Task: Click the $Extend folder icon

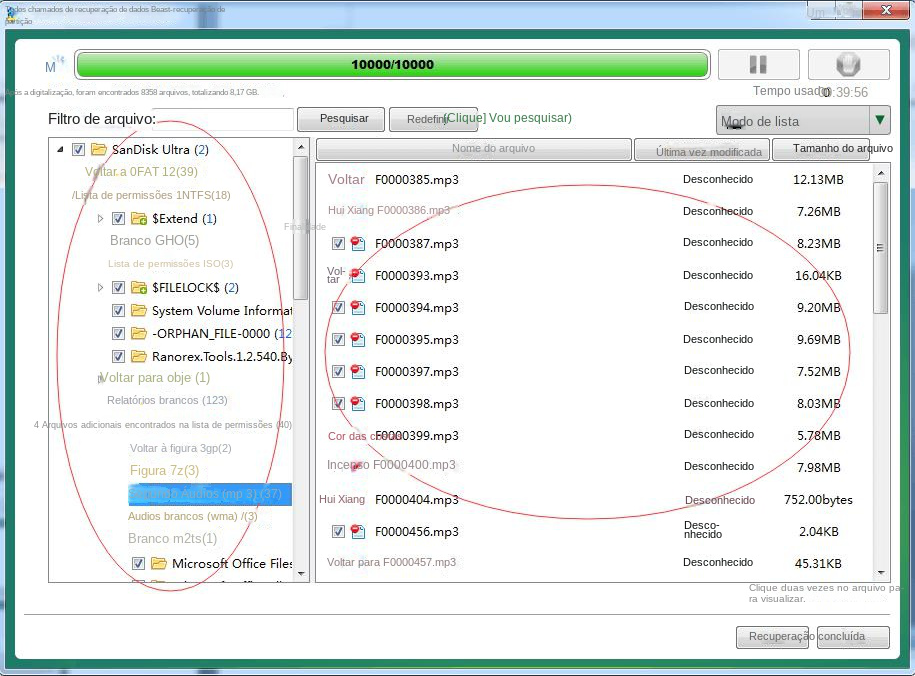Action: [139, 218]
